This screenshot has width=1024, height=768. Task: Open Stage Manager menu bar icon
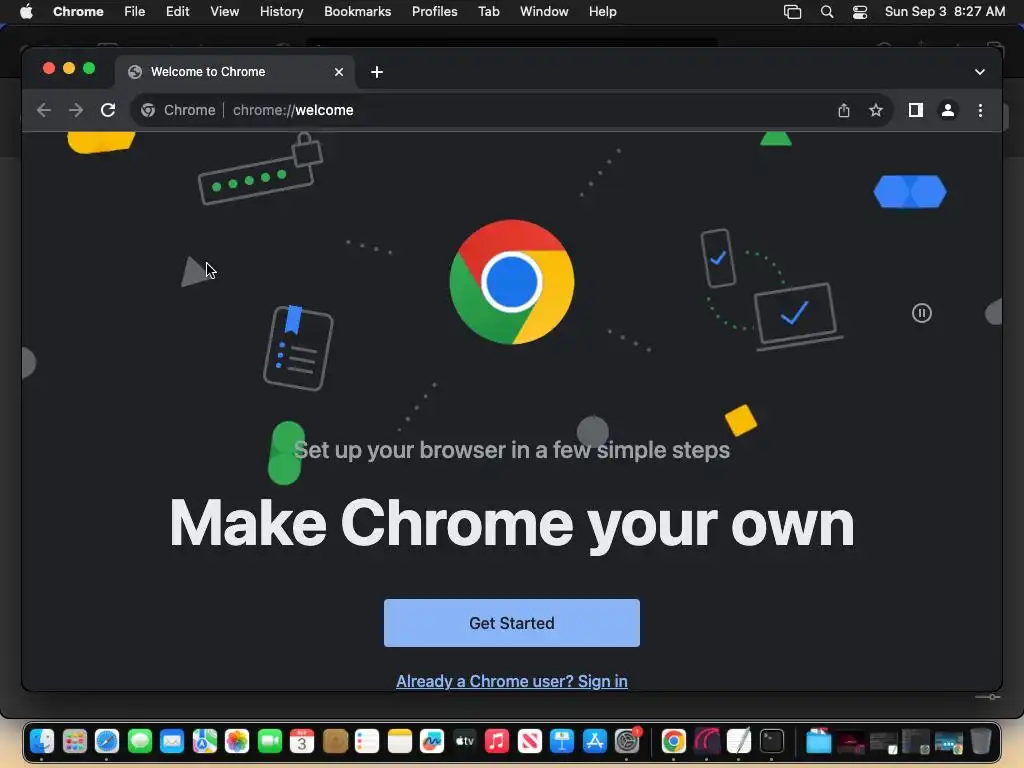(x=792, y=12)
